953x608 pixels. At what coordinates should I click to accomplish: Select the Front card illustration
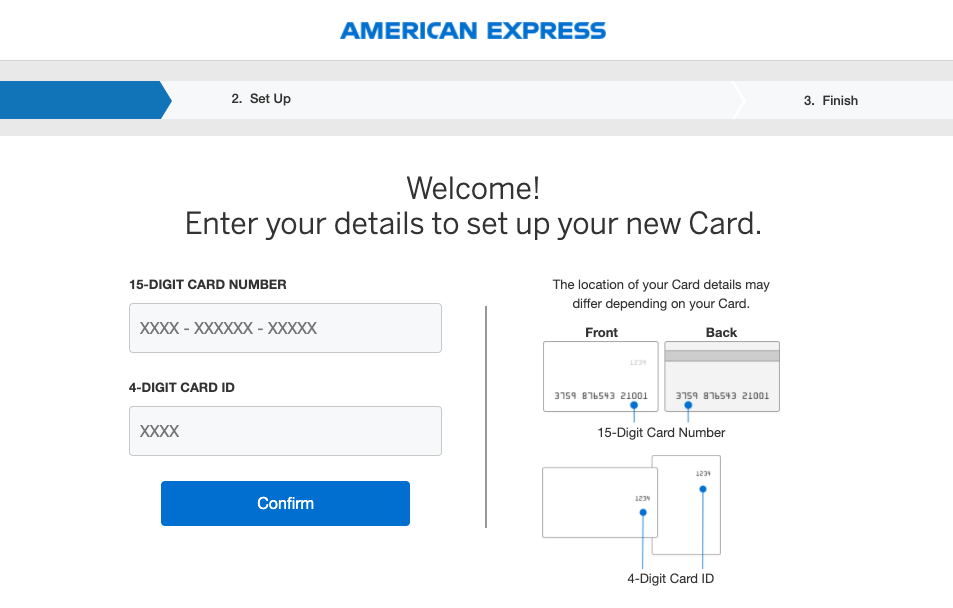click(600, 375)
